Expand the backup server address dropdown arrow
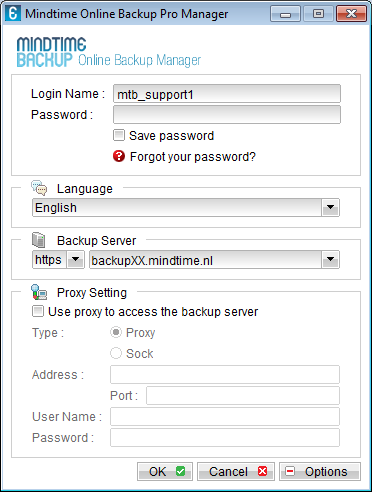The image size is (372, 492). [330, 259]
